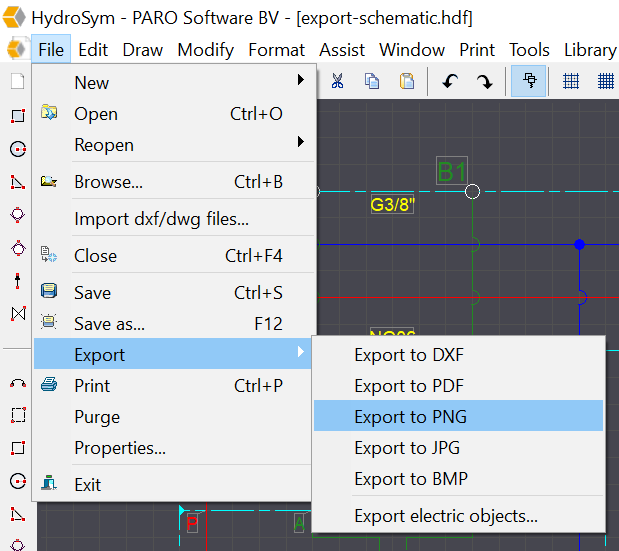Screen dimensions: 619x551
Task: Select the filled rectangle drawing tool
Action: point(18,116)
